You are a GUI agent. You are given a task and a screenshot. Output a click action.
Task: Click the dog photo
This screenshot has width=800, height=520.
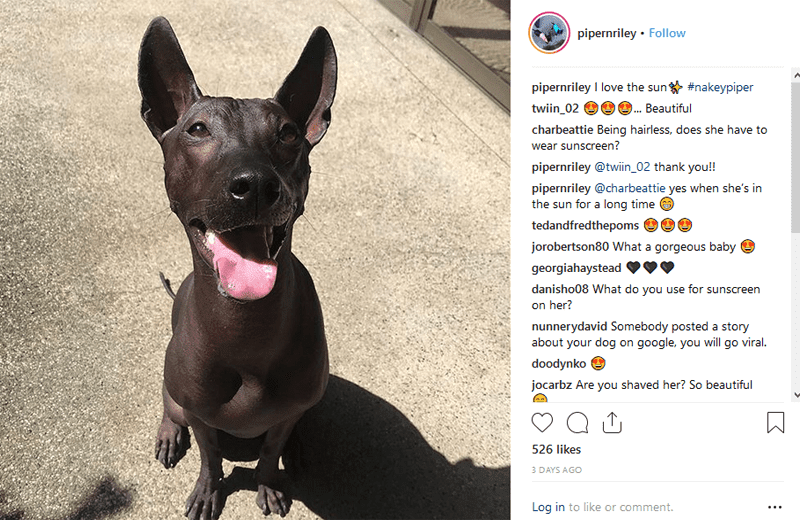(255, 260)
